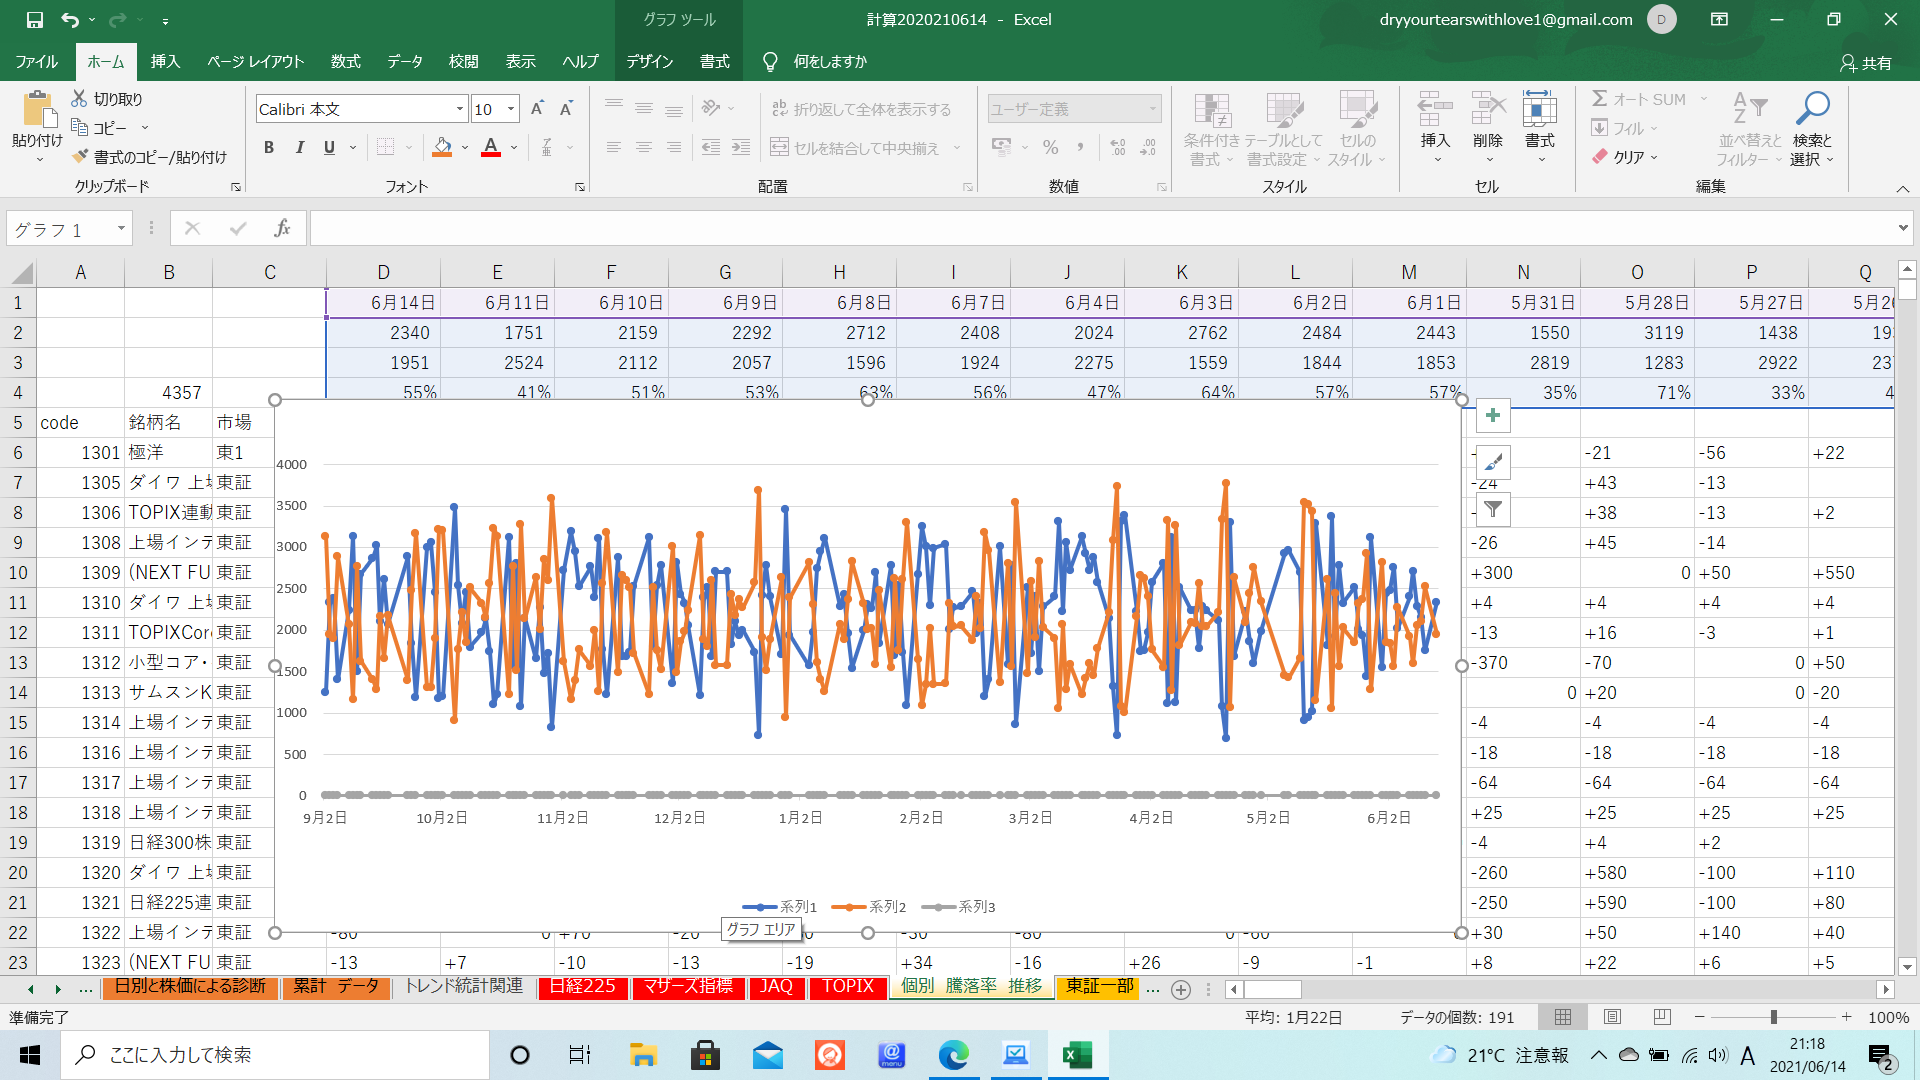Click the オート SUM button

point(1640,99)
